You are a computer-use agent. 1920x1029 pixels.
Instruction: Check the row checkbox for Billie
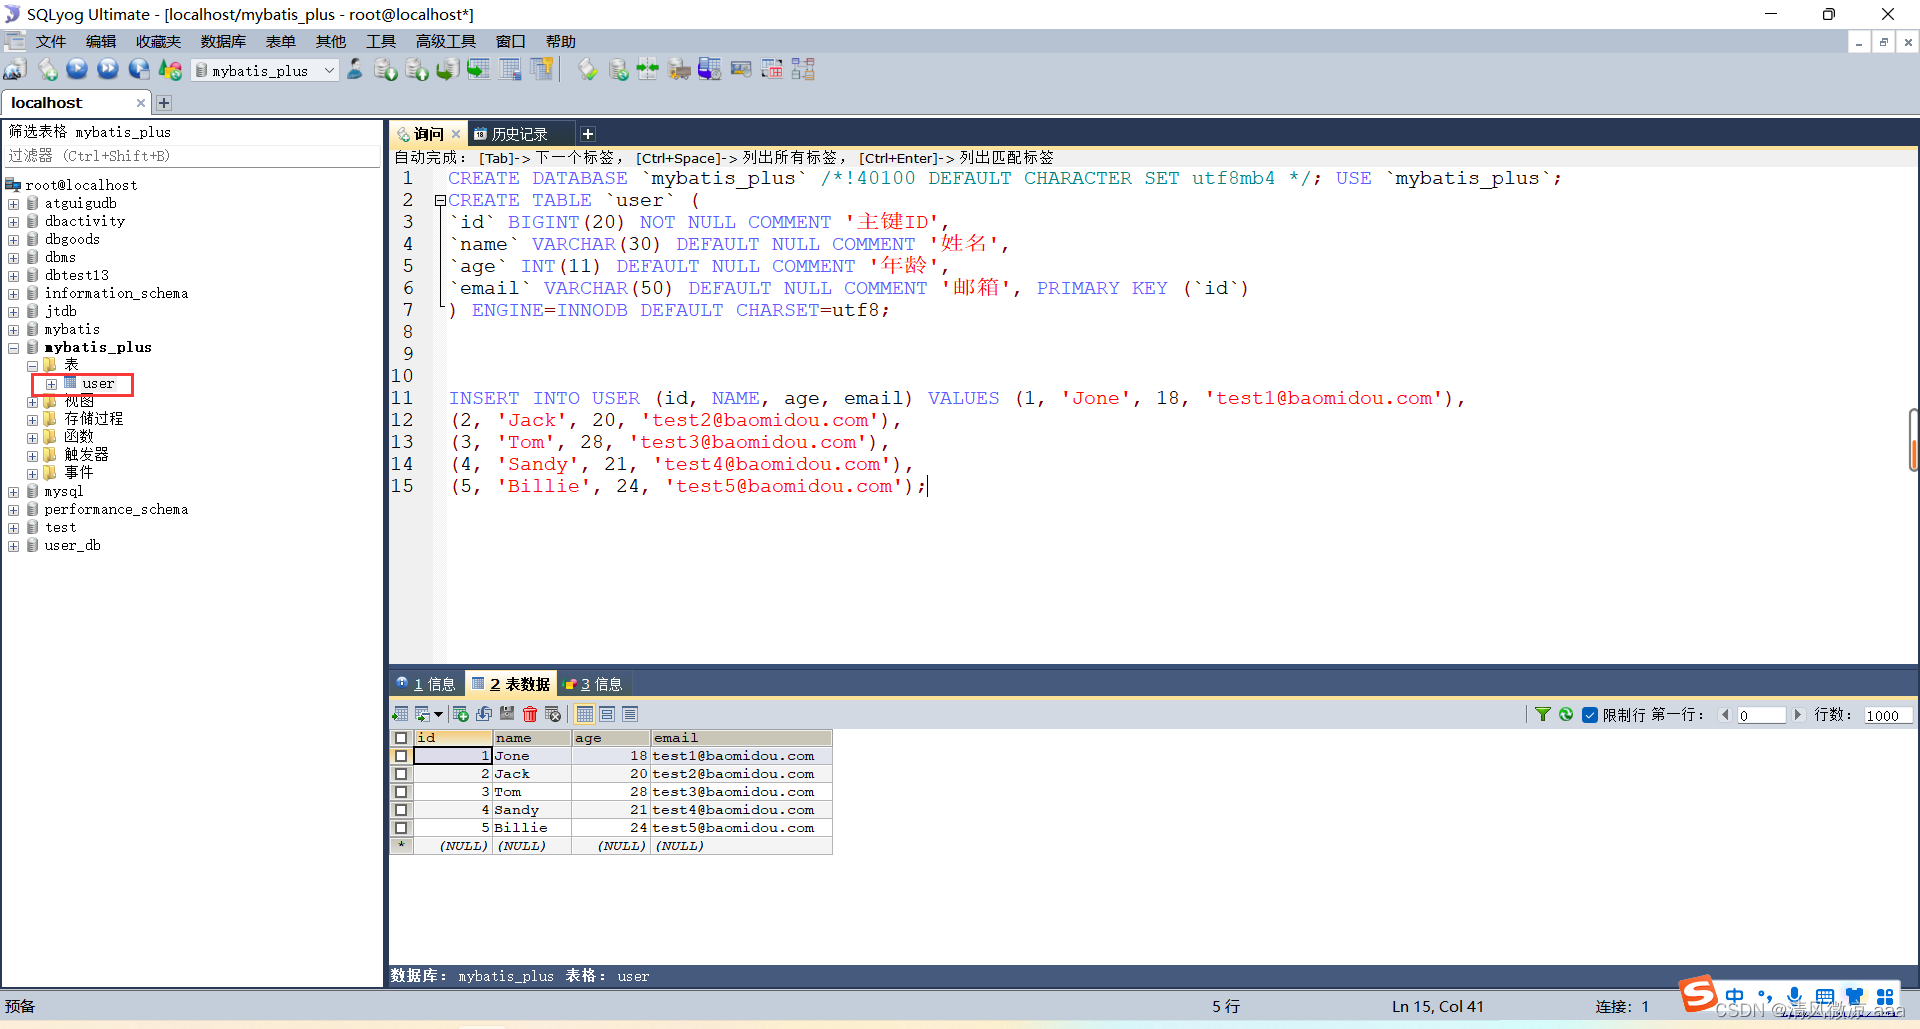tap(401, 828)
